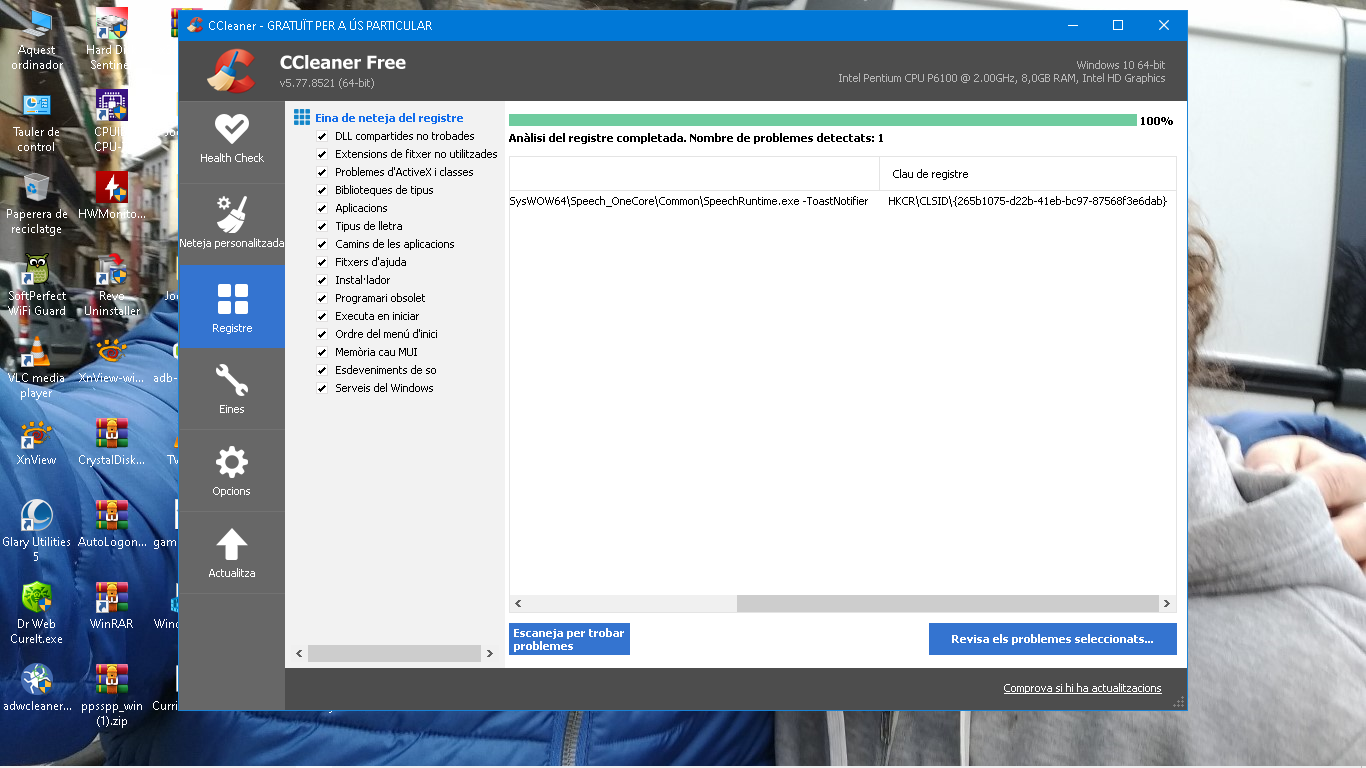Open Comprova si hi ha actualitzacions link

coord(1082,688)
